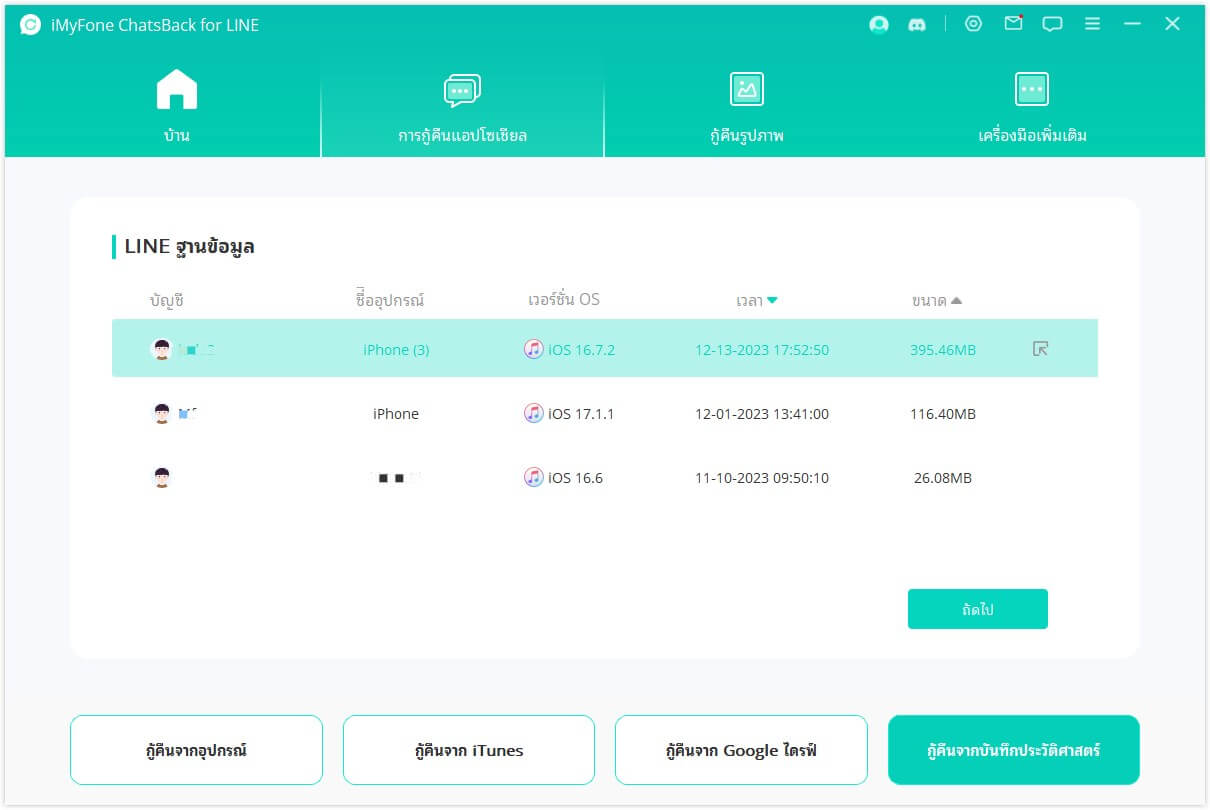Viewport: 1210px width, 810px height.
Task: Open the user account avatar icon
Action: click(879, 25)
